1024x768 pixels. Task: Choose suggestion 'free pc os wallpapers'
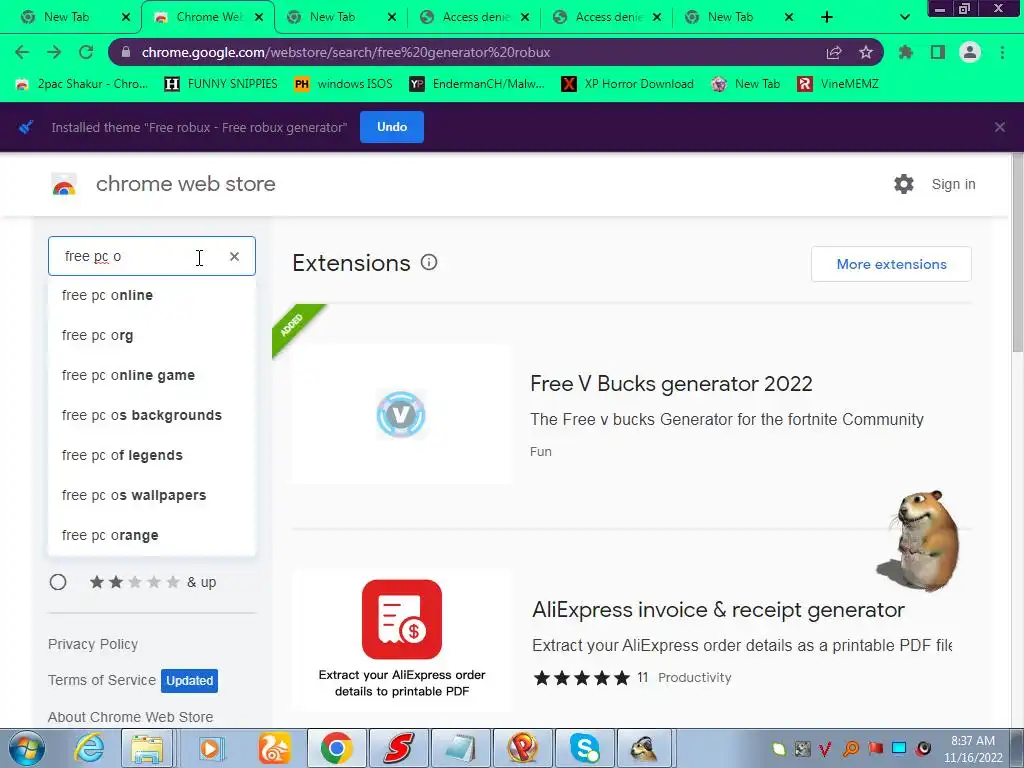[152, 495]
